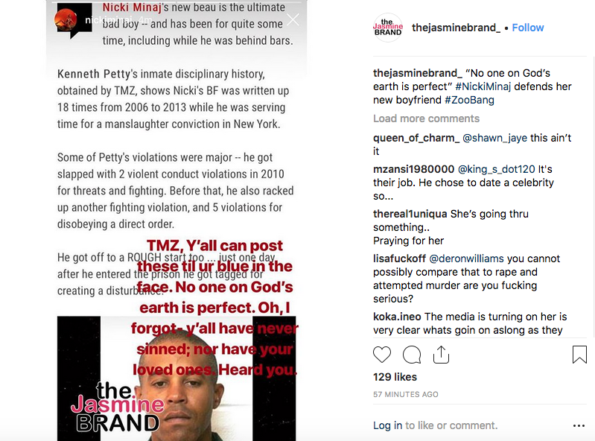Click the Log in link

[387, 425]
